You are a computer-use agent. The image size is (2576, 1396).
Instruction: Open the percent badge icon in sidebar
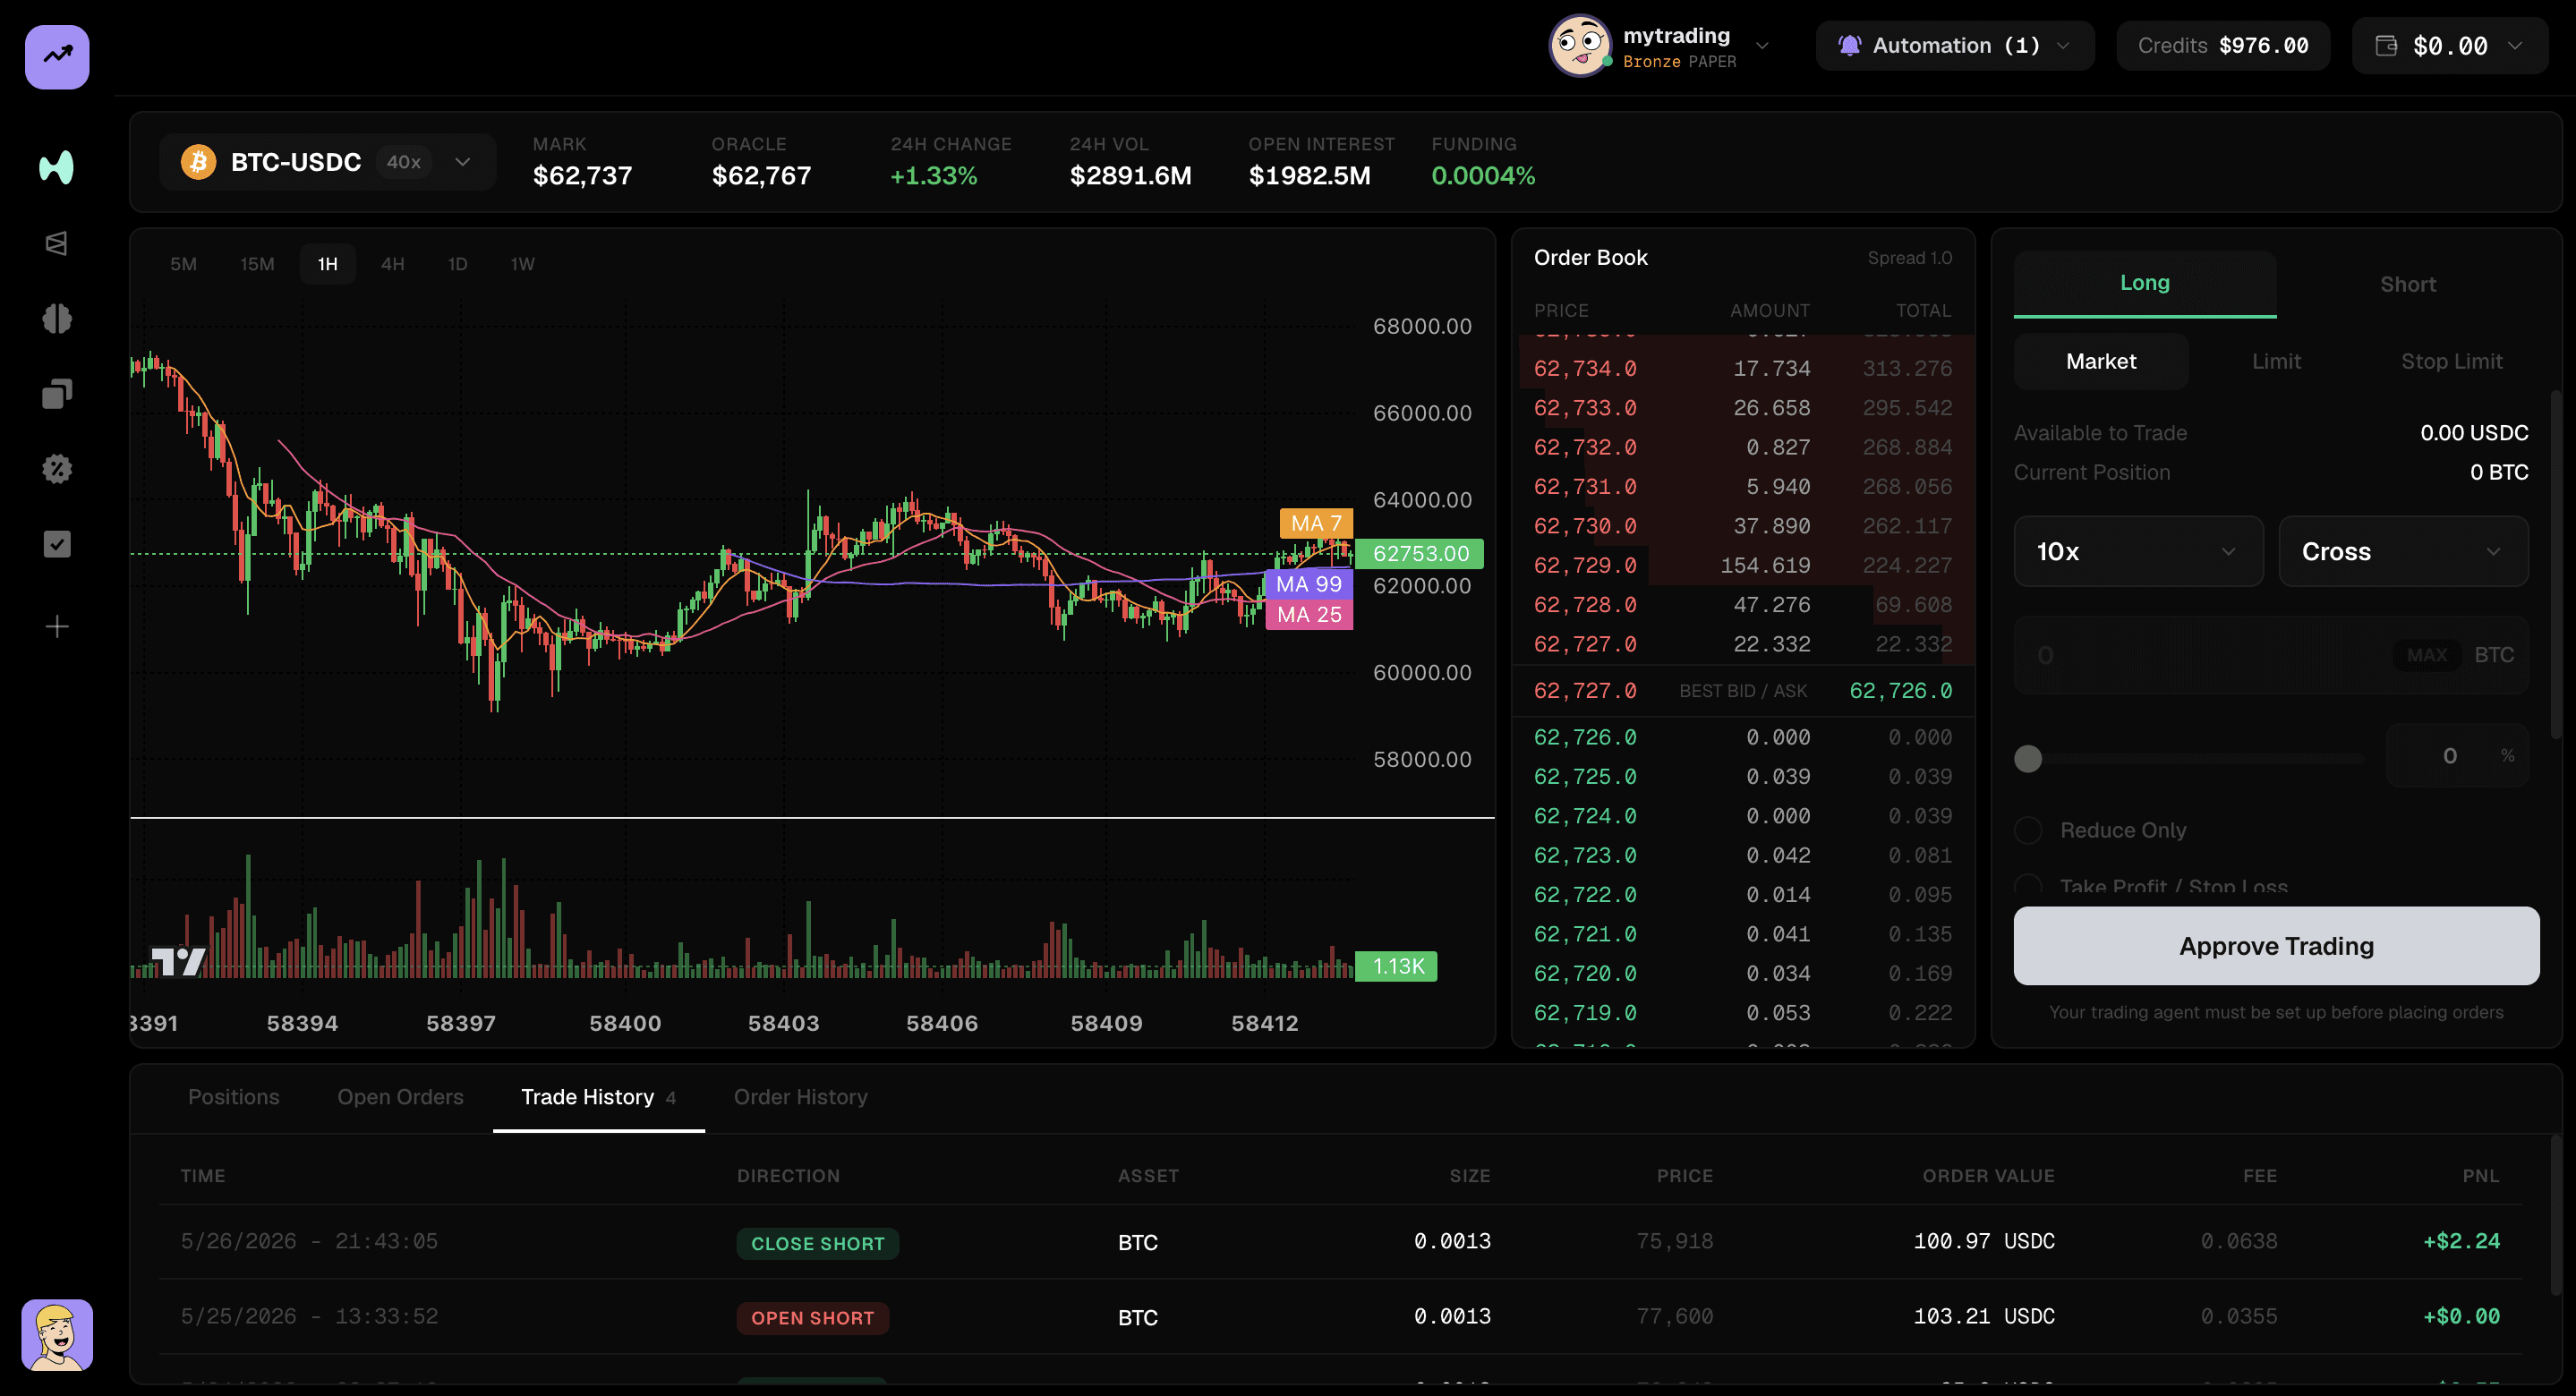pyautogui.click(x=57, y=469)
